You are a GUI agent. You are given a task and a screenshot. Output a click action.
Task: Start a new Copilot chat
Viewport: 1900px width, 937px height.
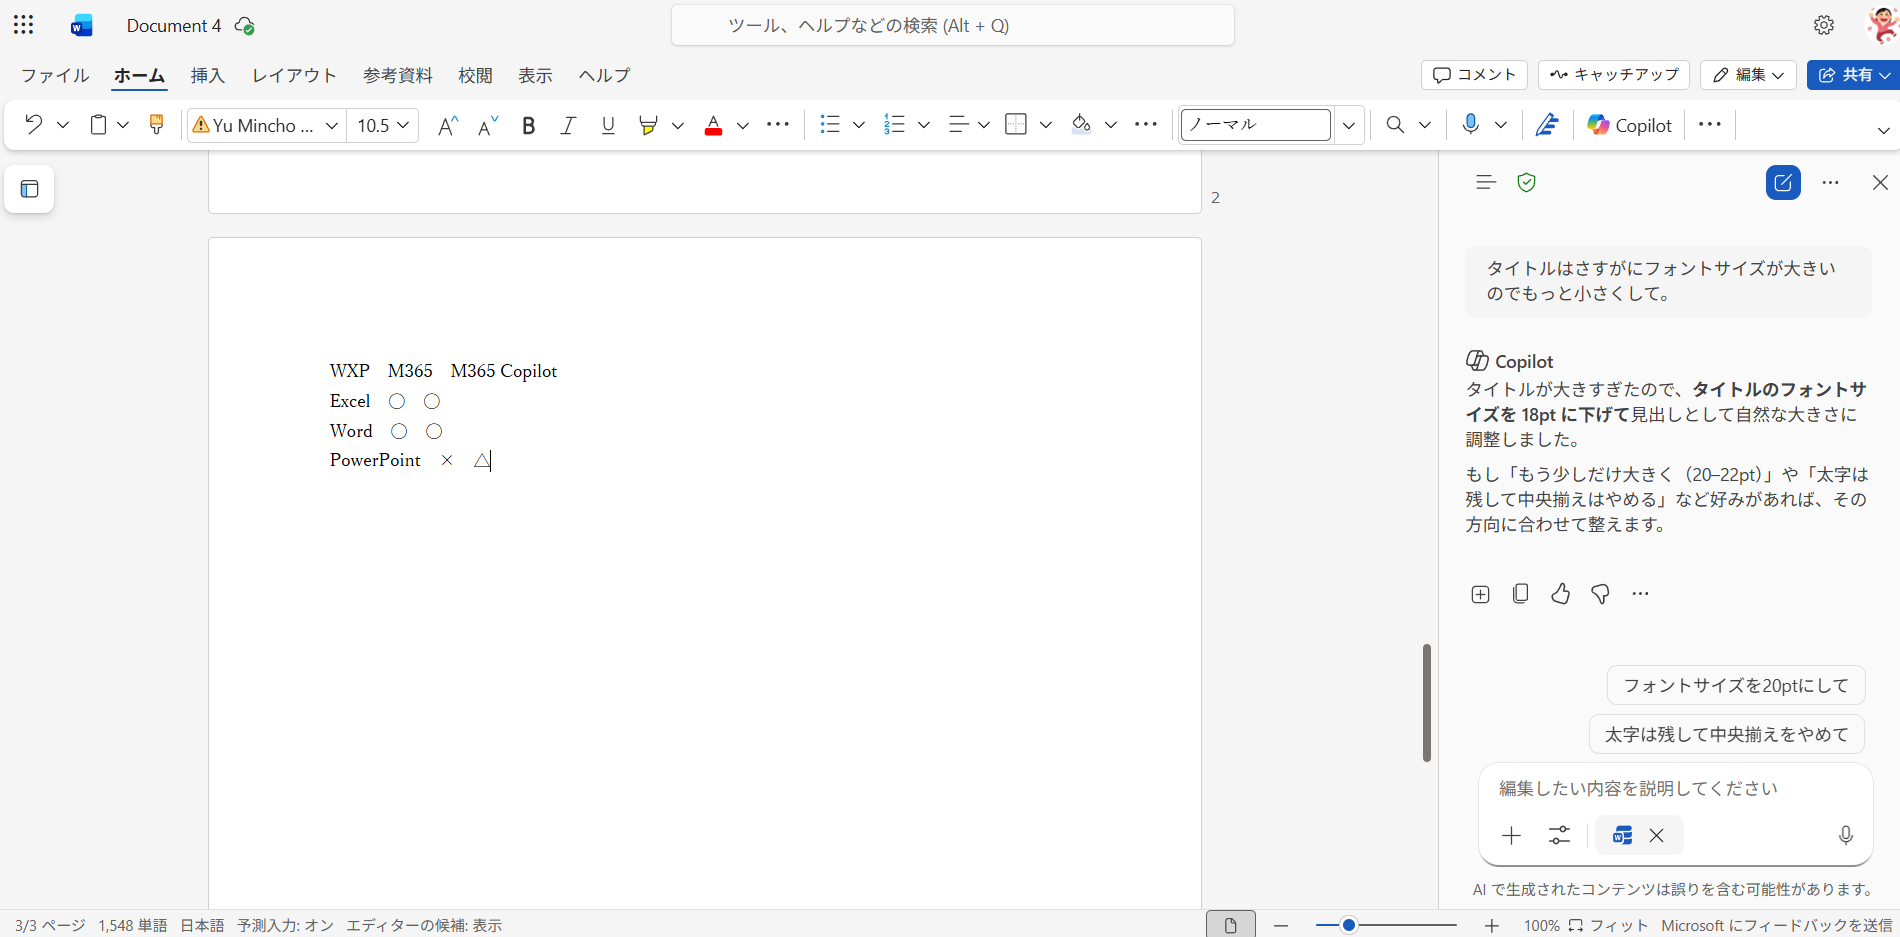[x=1783, y=183]
